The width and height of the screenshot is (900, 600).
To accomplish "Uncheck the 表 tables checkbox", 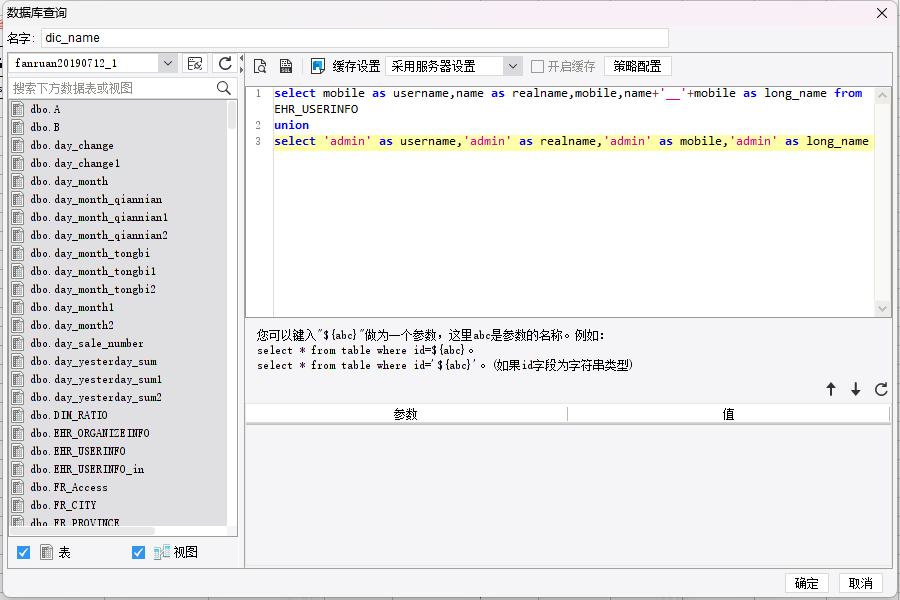I will coord(24,552).
